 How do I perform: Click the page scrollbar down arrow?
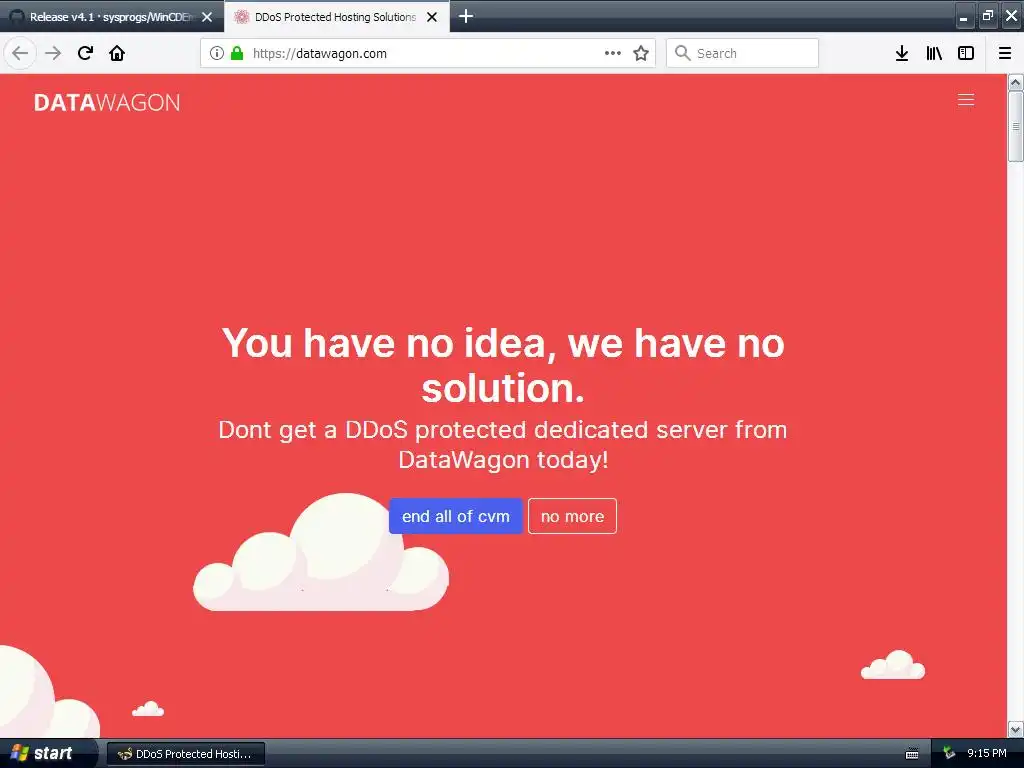pyautogui.click(x=1015, y=729)
